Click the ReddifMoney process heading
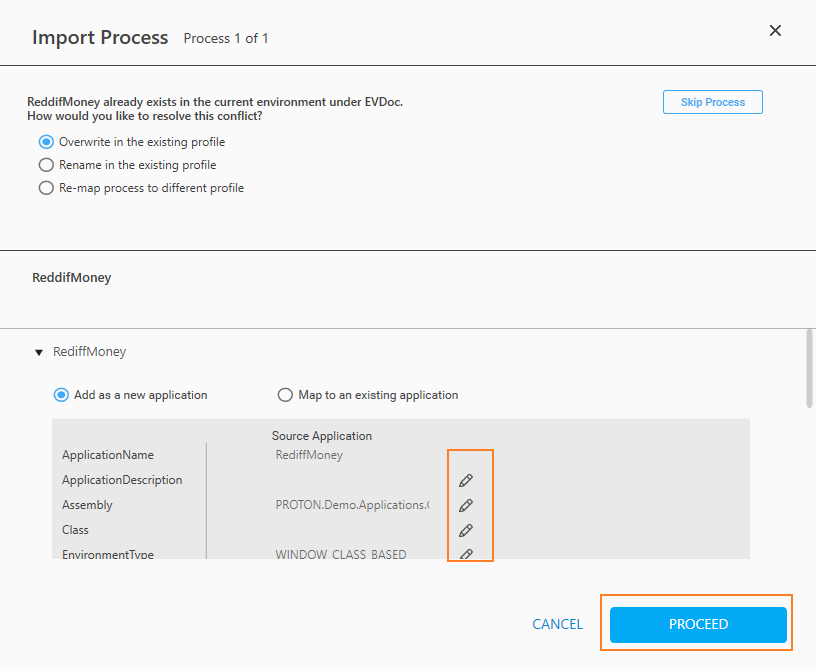816x669 pixels. click(72, 278)
